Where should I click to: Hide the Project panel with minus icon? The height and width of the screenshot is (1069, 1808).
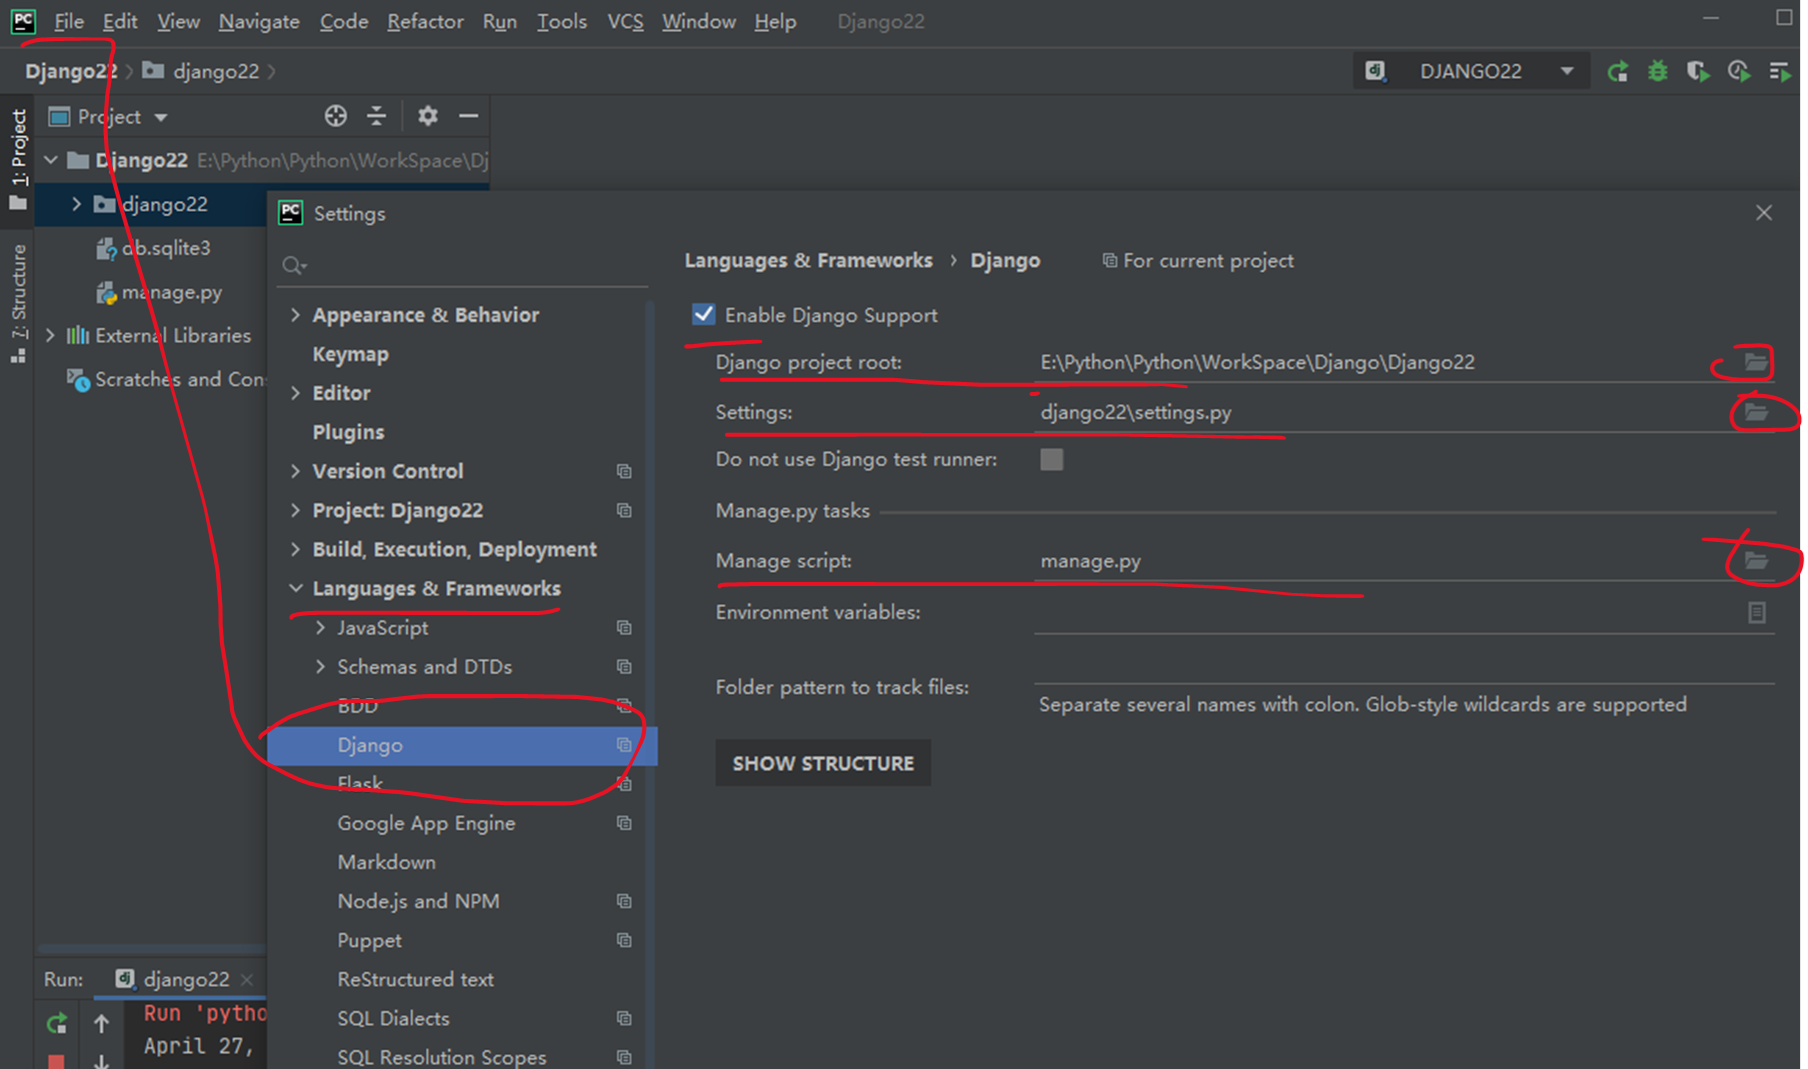[x=468, y=116]
